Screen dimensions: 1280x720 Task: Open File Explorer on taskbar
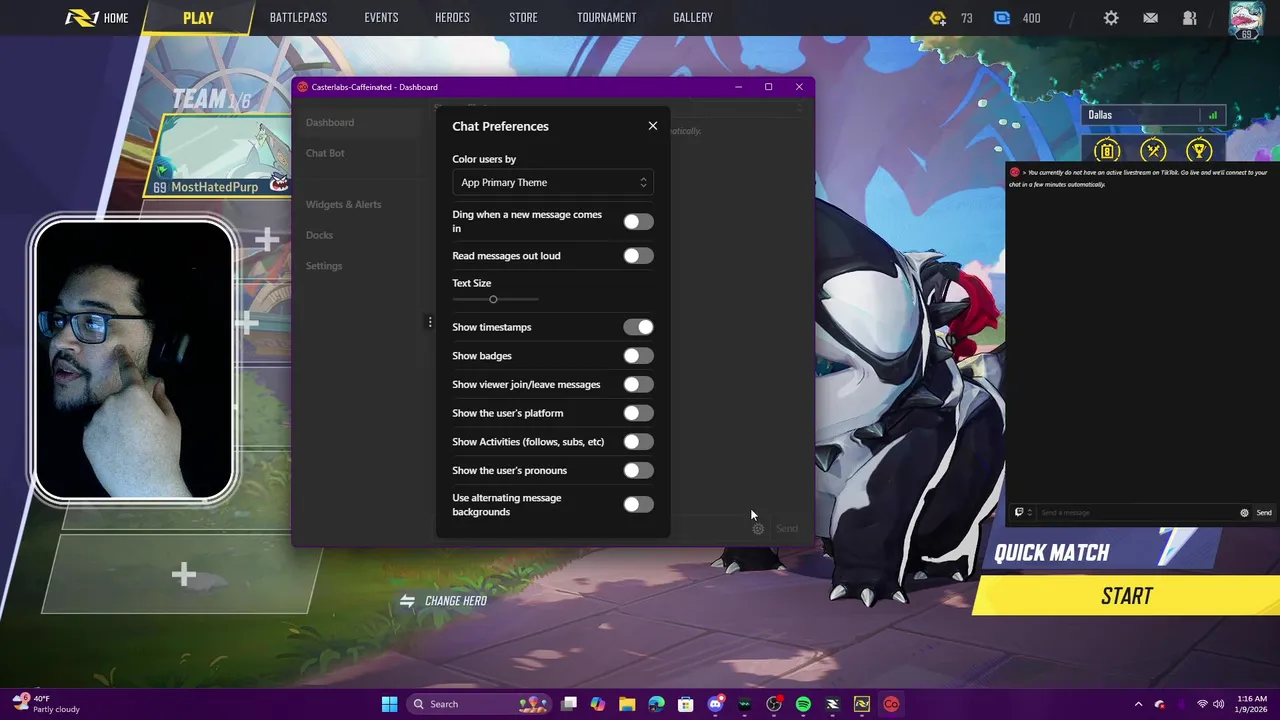coord(627,704)
